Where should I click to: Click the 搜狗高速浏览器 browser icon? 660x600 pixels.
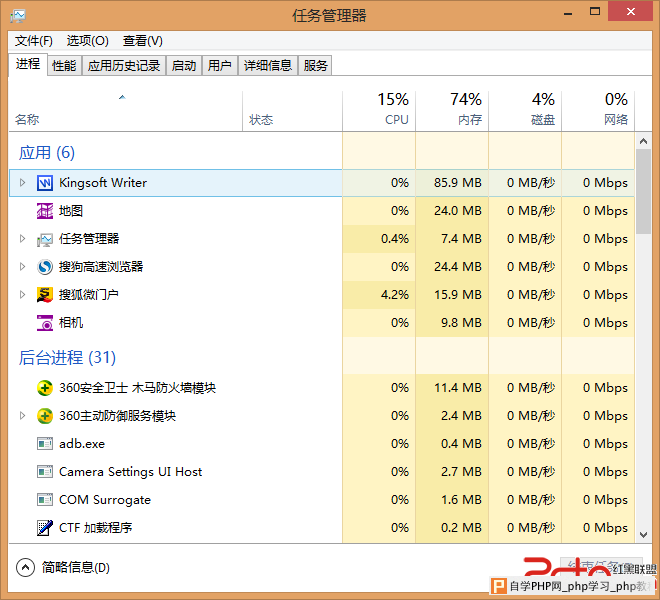[45, 267]
